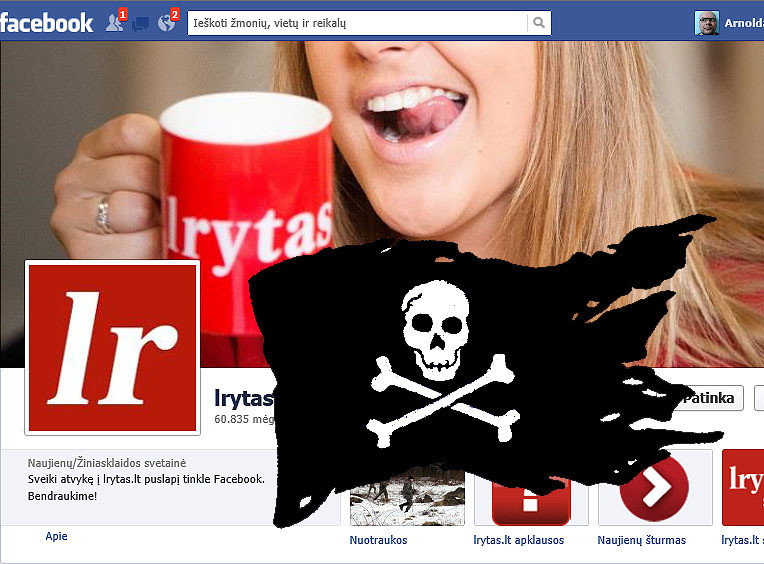Click the Facebook logo in header
The width and height of the screenshot is (764, 564).
46,22
